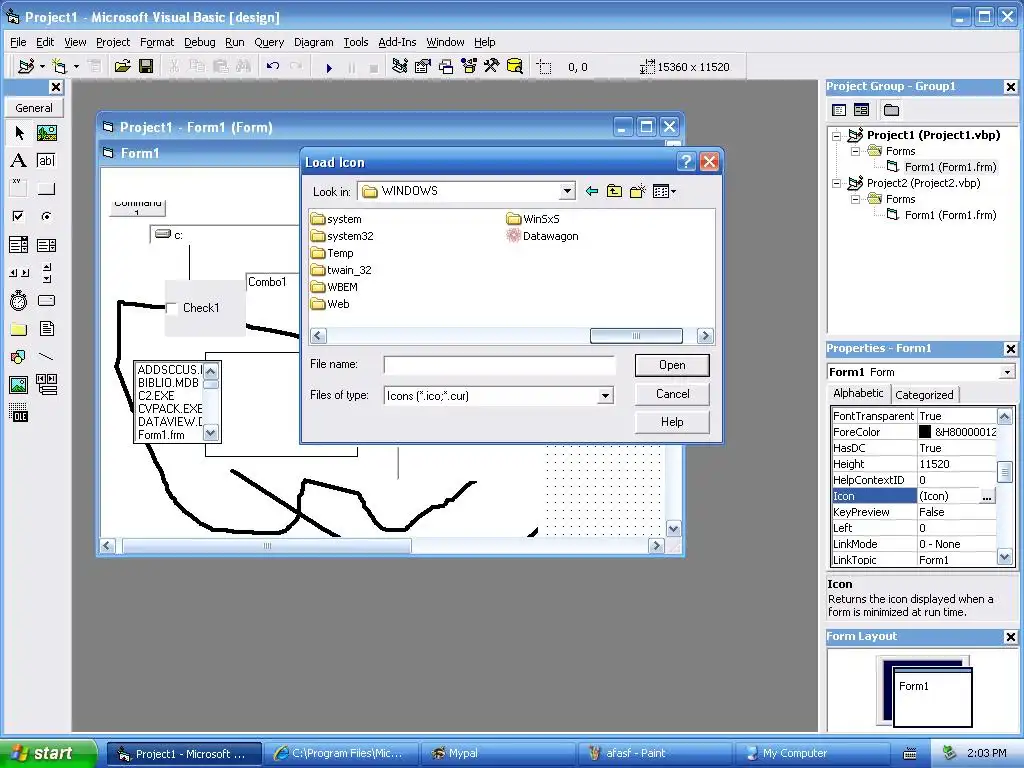Collapse the Forms folder under Project1
This screenshot has width=1024, height=768.
coord(856,152)
